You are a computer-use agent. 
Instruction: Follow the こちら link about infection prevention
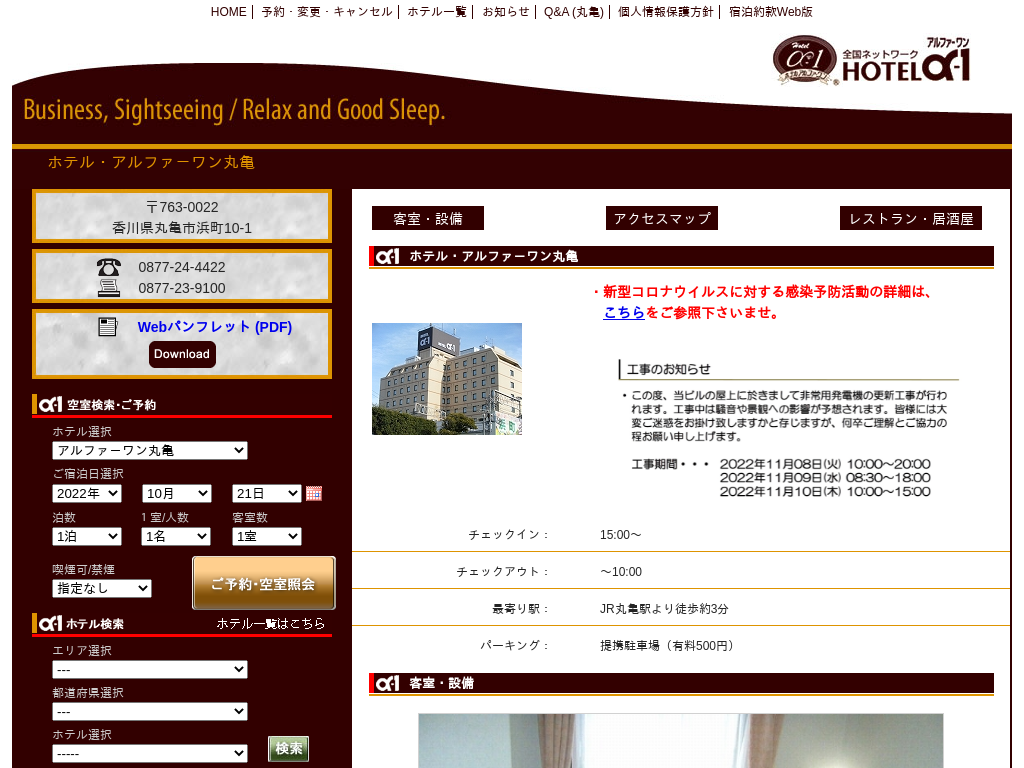[624, 313]
